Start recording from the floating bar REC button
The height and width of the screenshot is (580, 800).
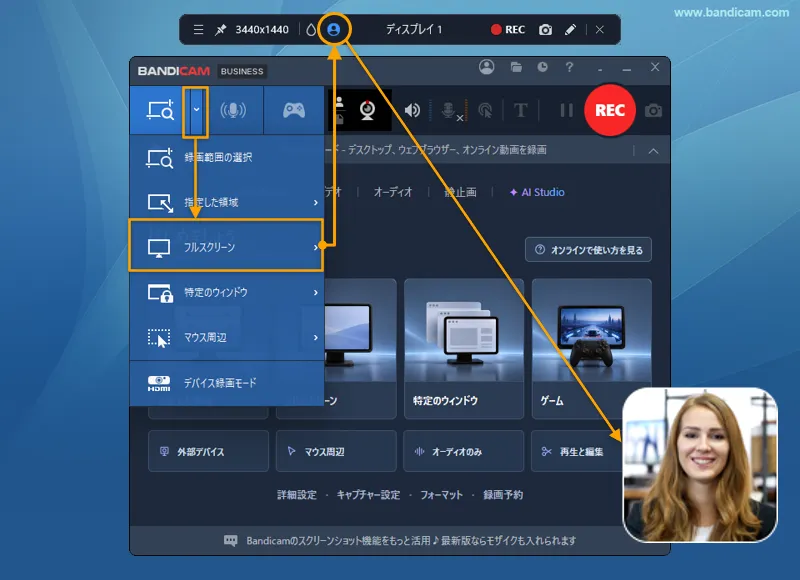pos(508,30)
